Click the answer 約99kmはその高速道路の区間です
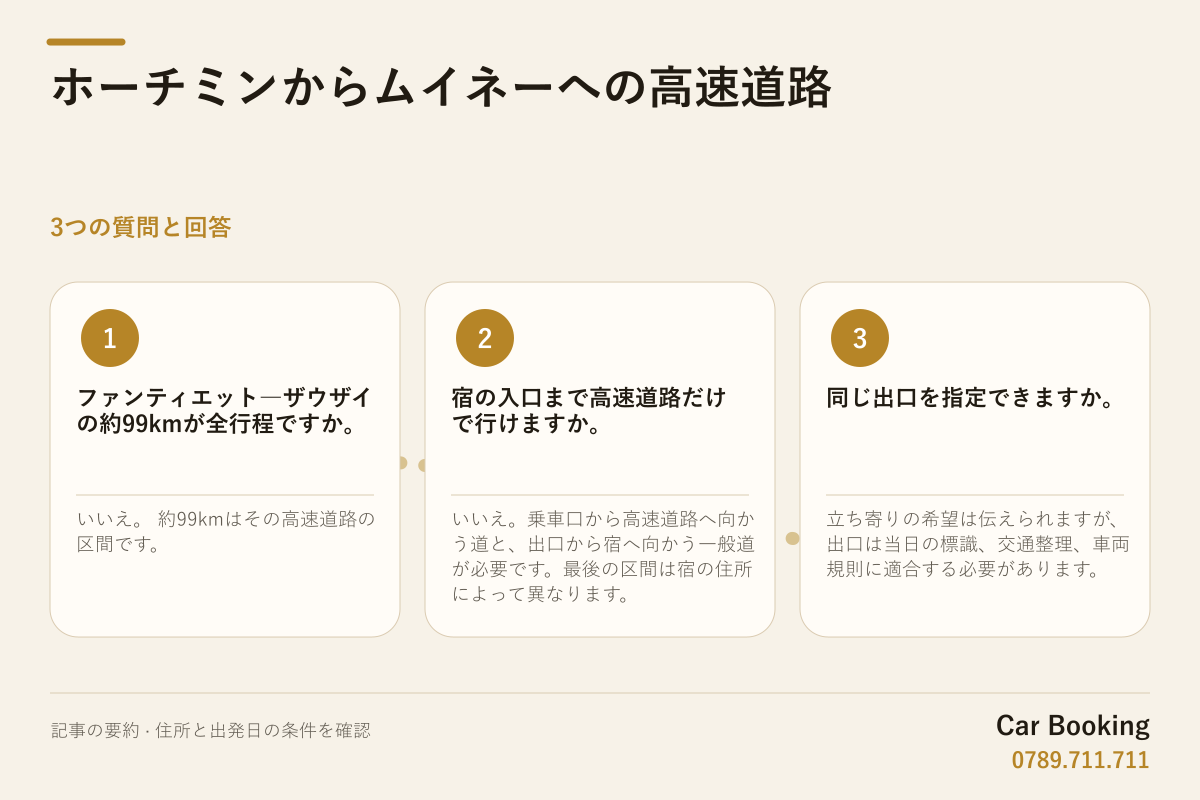Screen dimensions: 1200x800 coord(226,532)
